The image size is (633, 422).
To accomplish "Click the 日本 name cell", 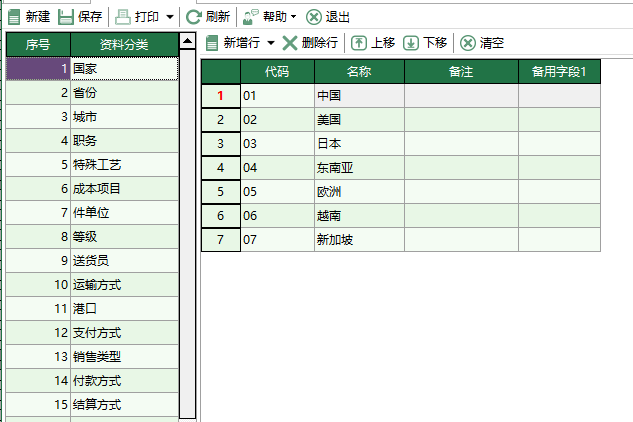I will [359, 144].
